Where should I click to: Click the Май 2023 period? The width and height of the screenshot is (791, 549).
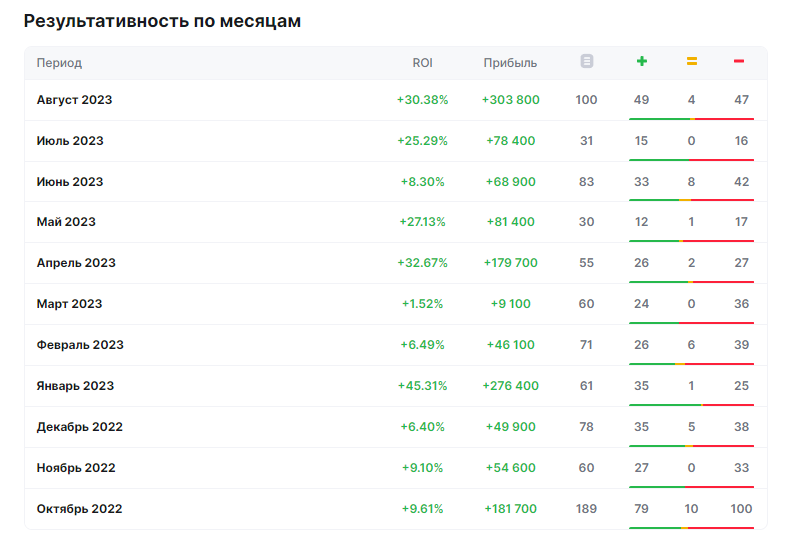tap(66, 222)
